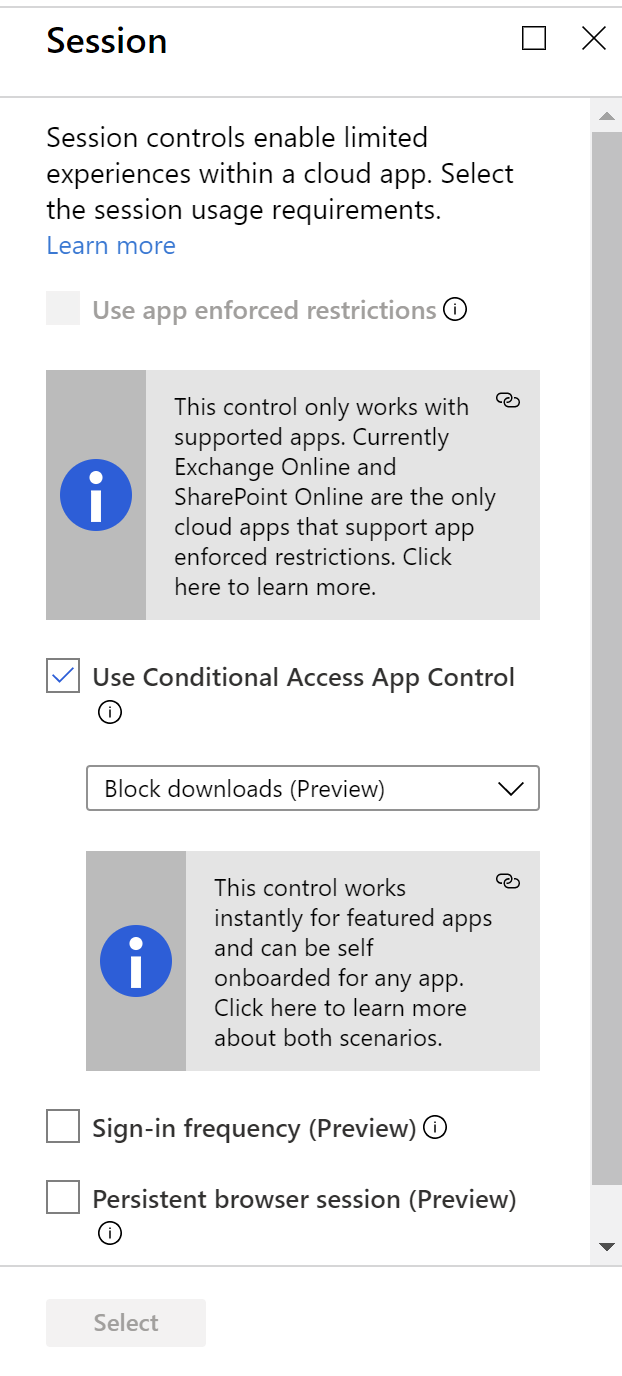Open the Block downloads (Preview) dropdown
This screenshot has height=1376, width=622.
coord(313,788)
